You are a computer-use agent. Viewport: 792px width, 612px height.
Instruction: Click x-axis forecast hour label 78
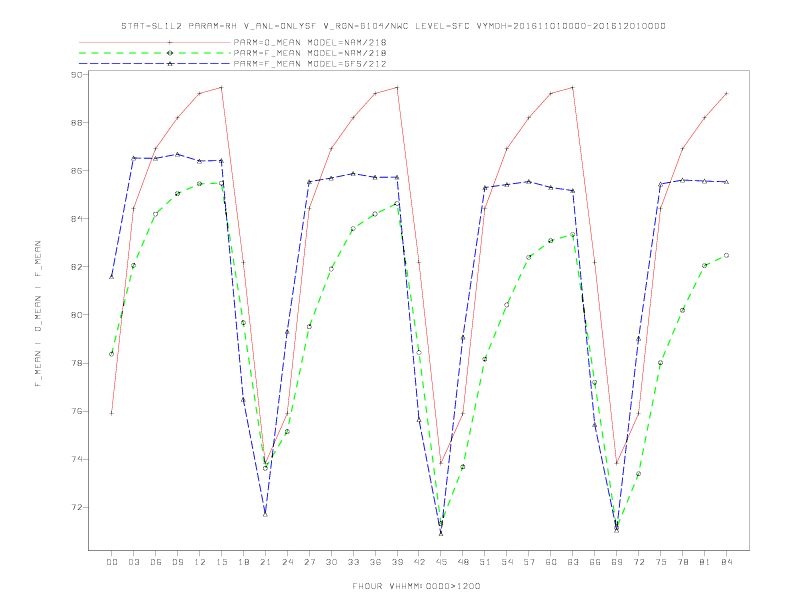point(683,562)
